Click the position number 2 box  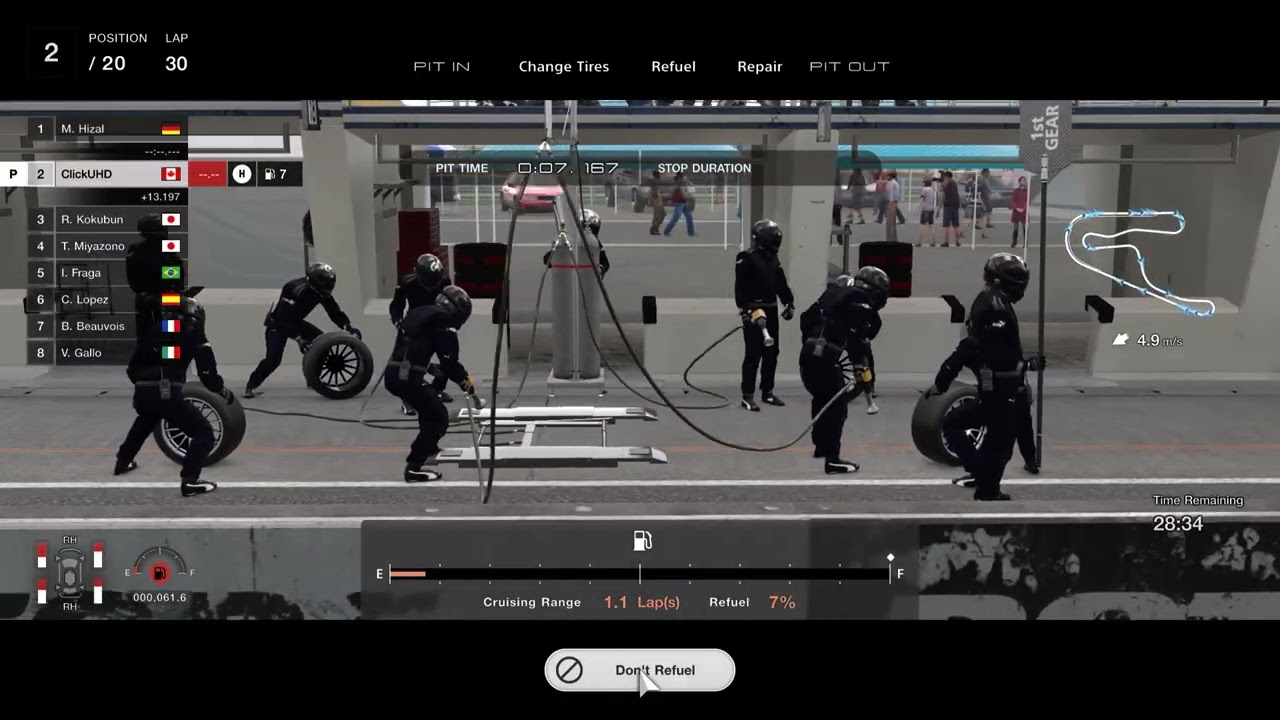pyautogui.click(x=51, y=53)
